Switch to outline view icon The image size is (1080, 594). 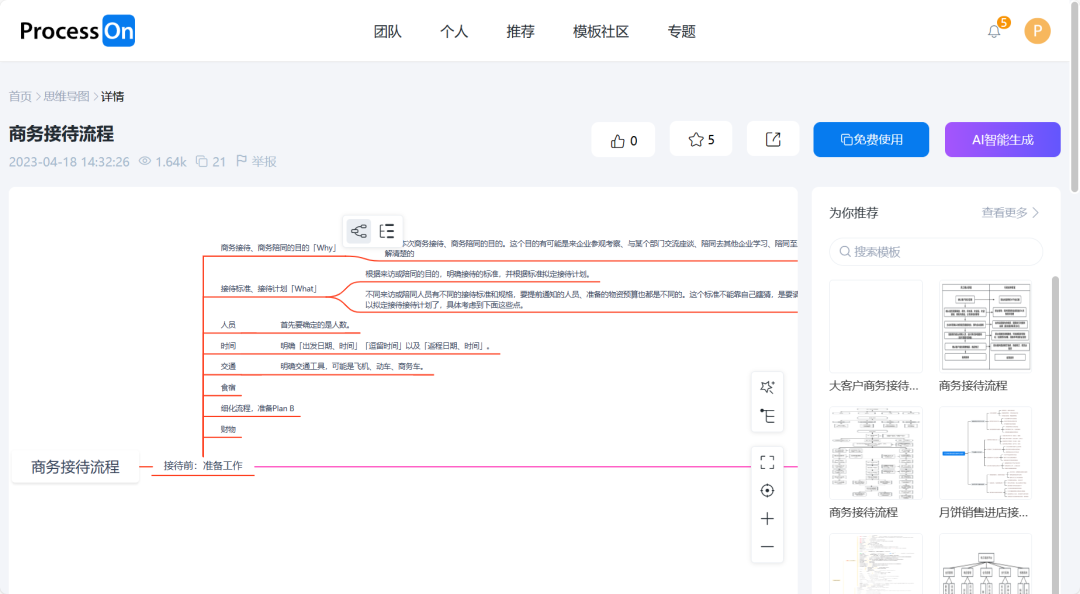coord(387,231)
